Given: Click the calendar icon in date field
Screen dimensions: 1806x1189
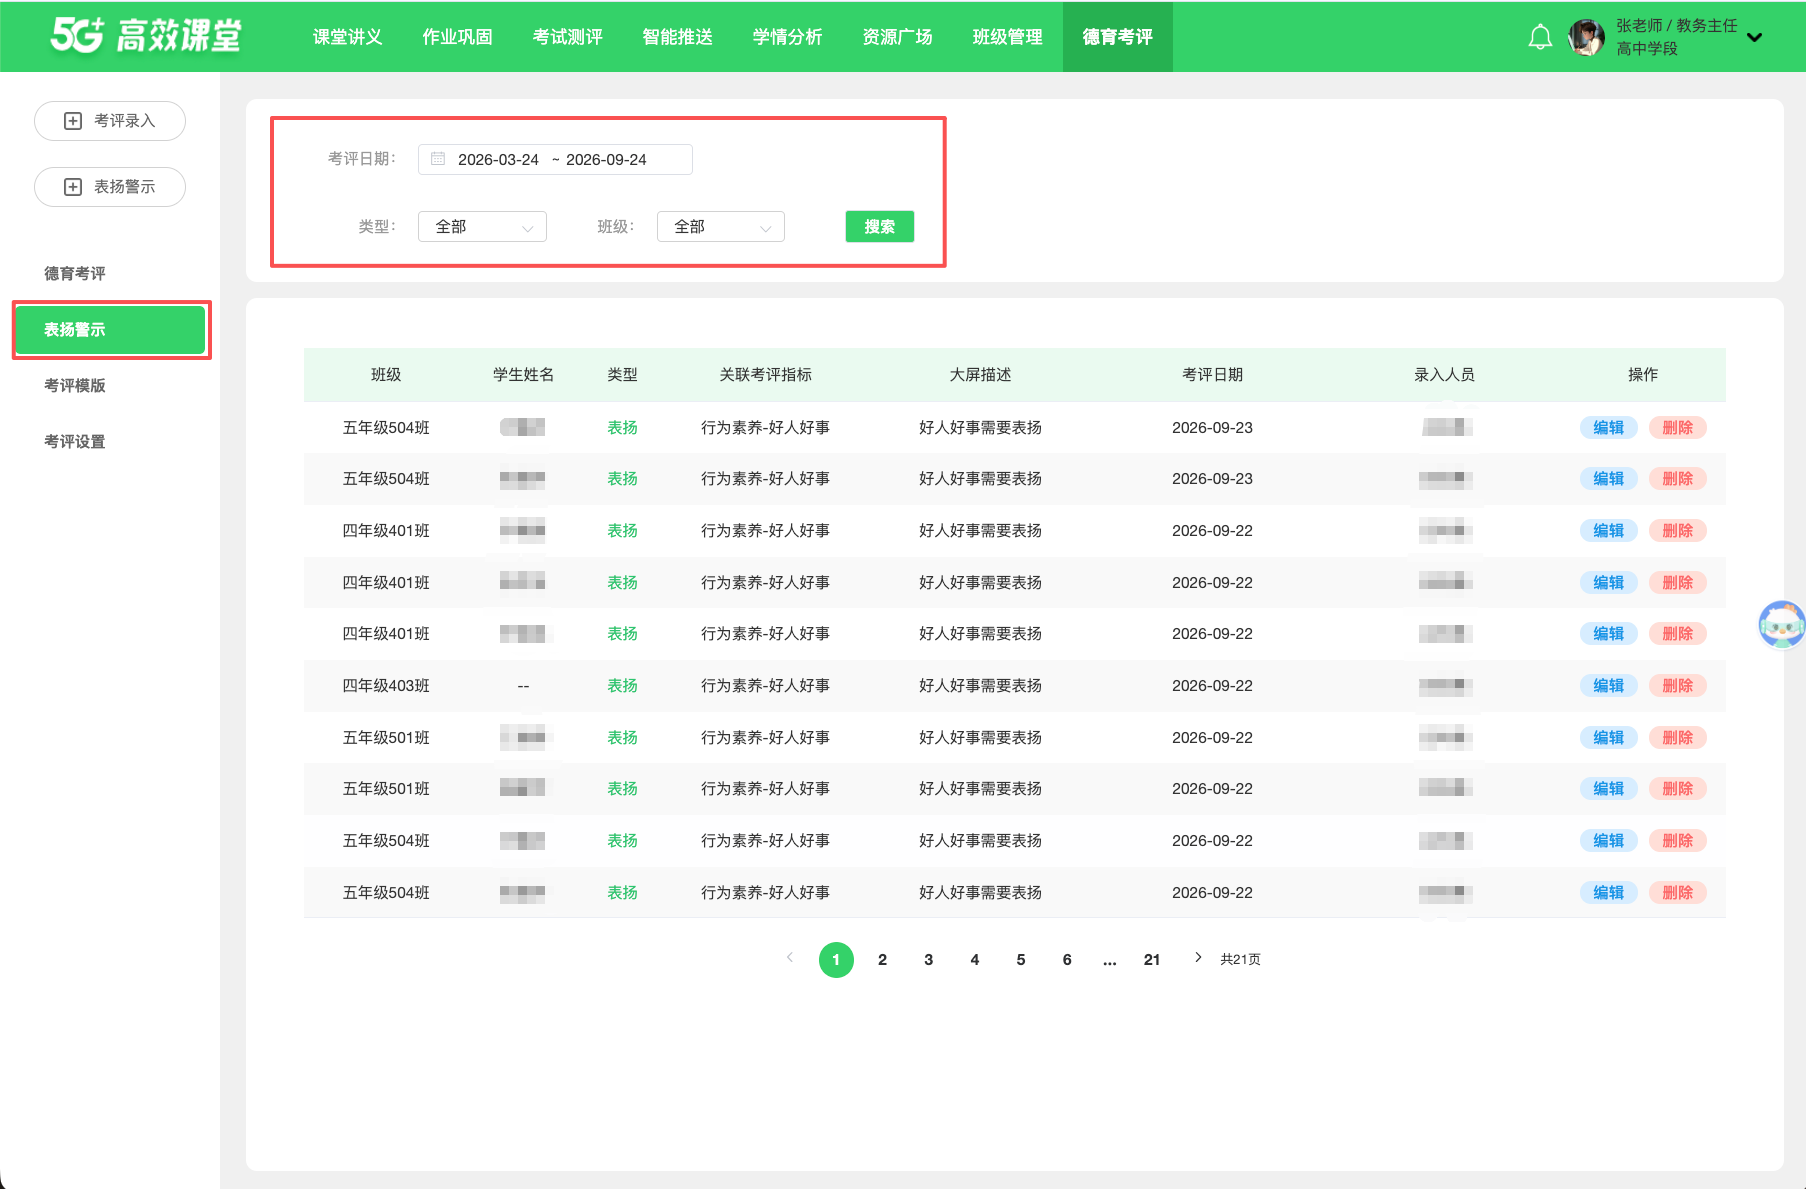Looking at the screenshot, I should pyautogui.click(x=438, y=159).
